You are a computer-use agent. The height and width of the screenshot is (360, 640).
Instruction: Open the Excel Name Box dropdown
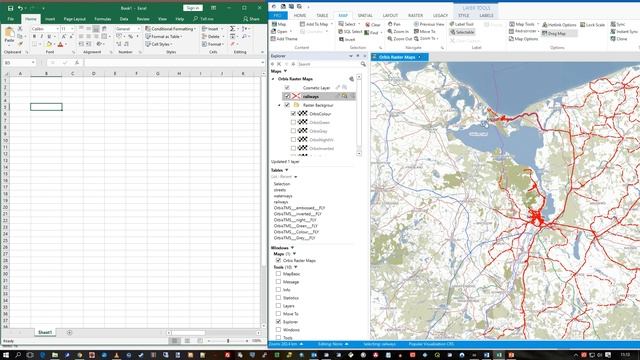pyautogui.click(x=33, y=62)
